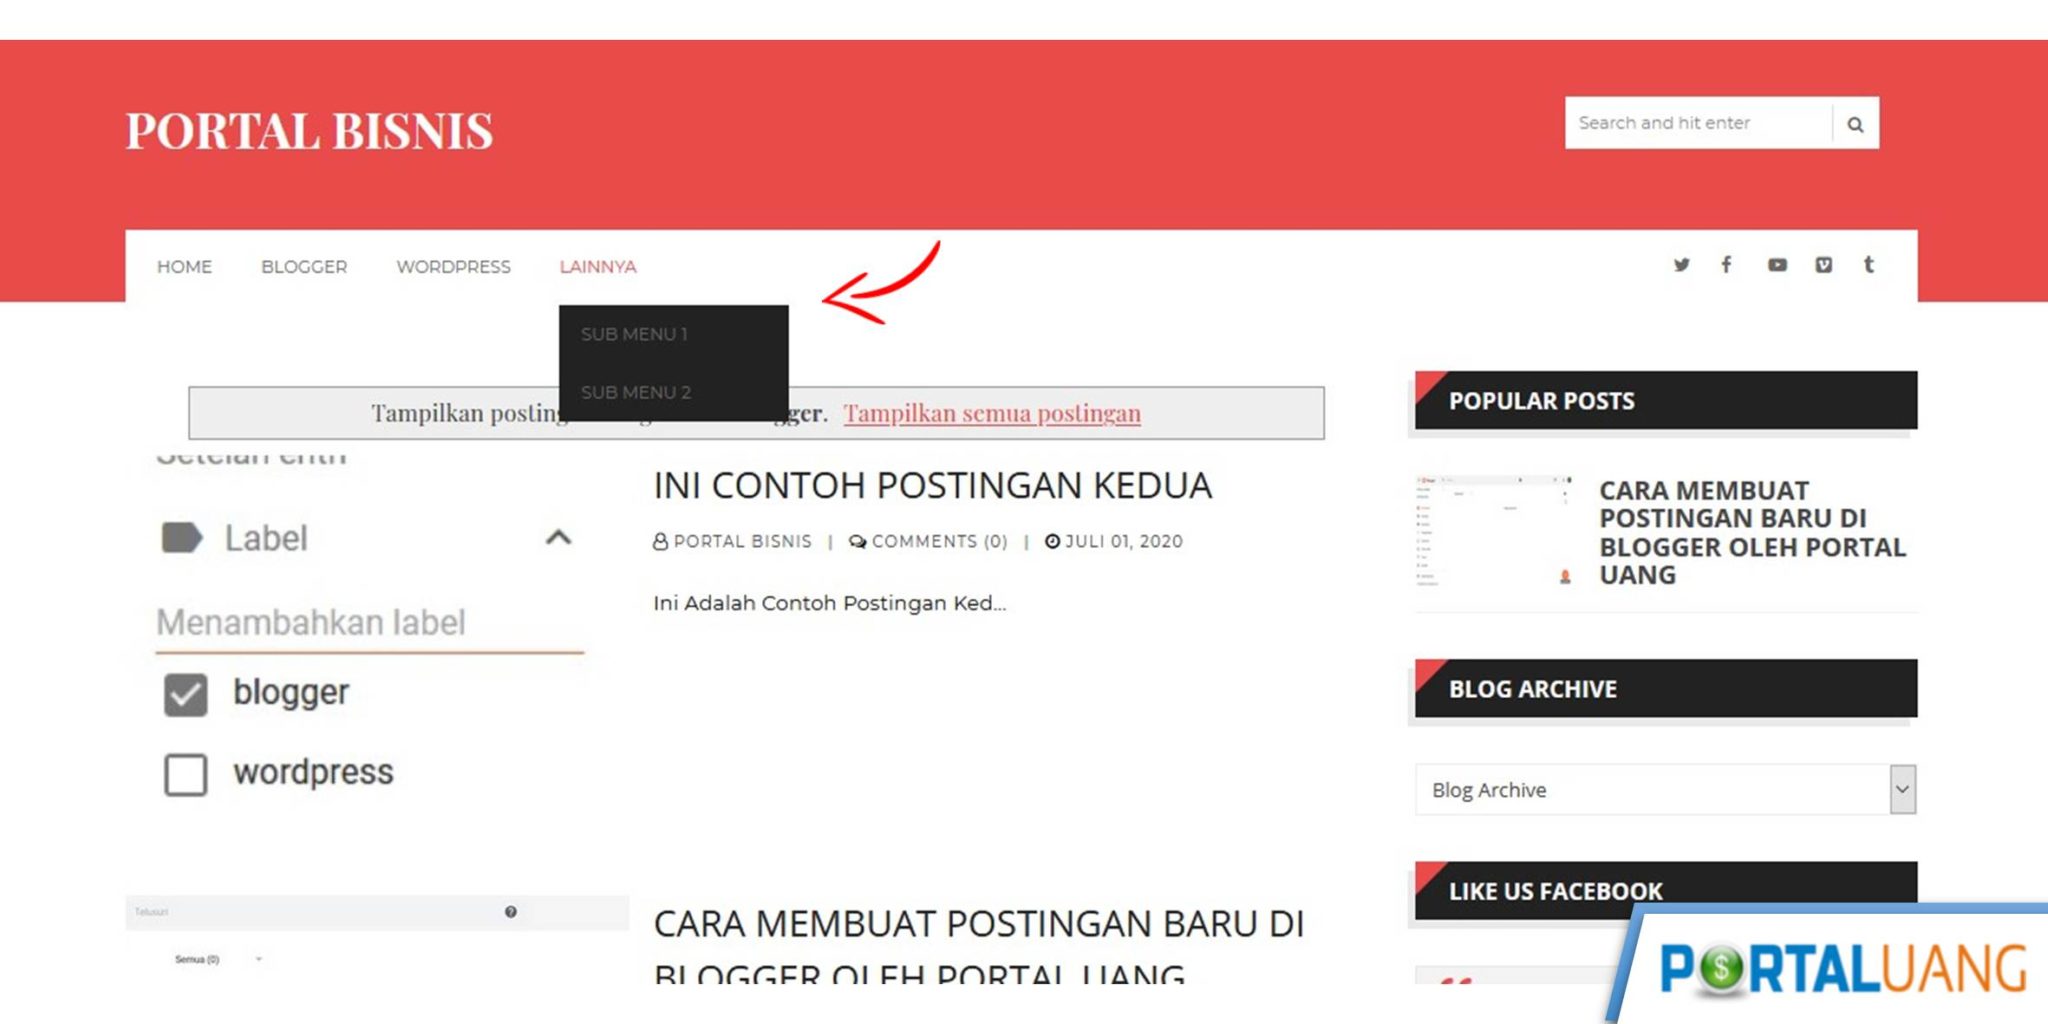Go to the HOME menu item
The height and width of the screenshot is (1024, 2048).
[184, 267]
